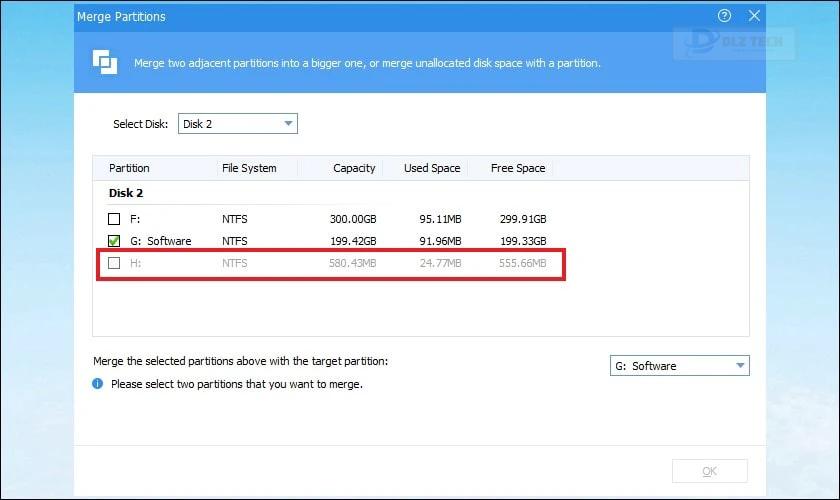Screen dimensions: 840x500
Task: Click the H: partition label
Action: point(136,263)
